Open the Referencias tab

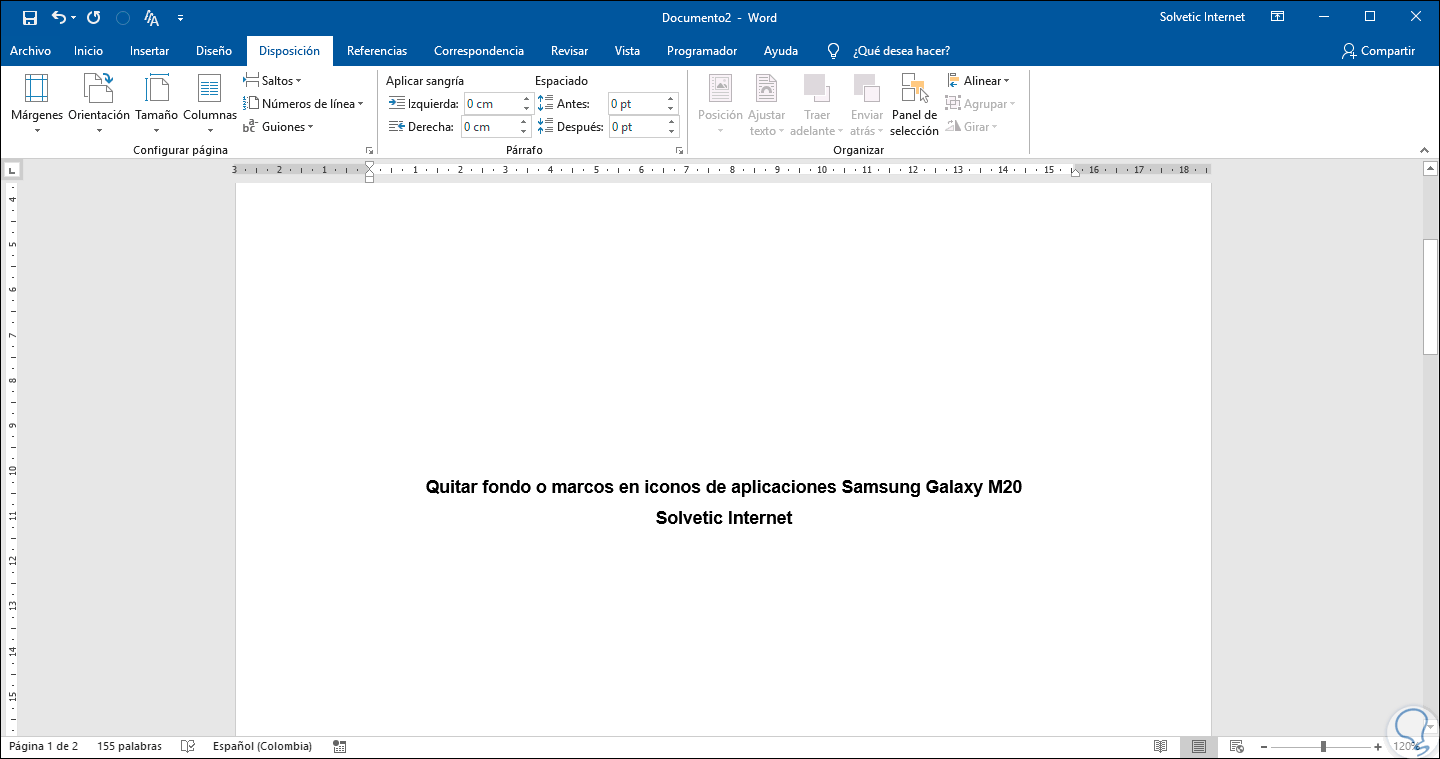[x=377, y=51]
